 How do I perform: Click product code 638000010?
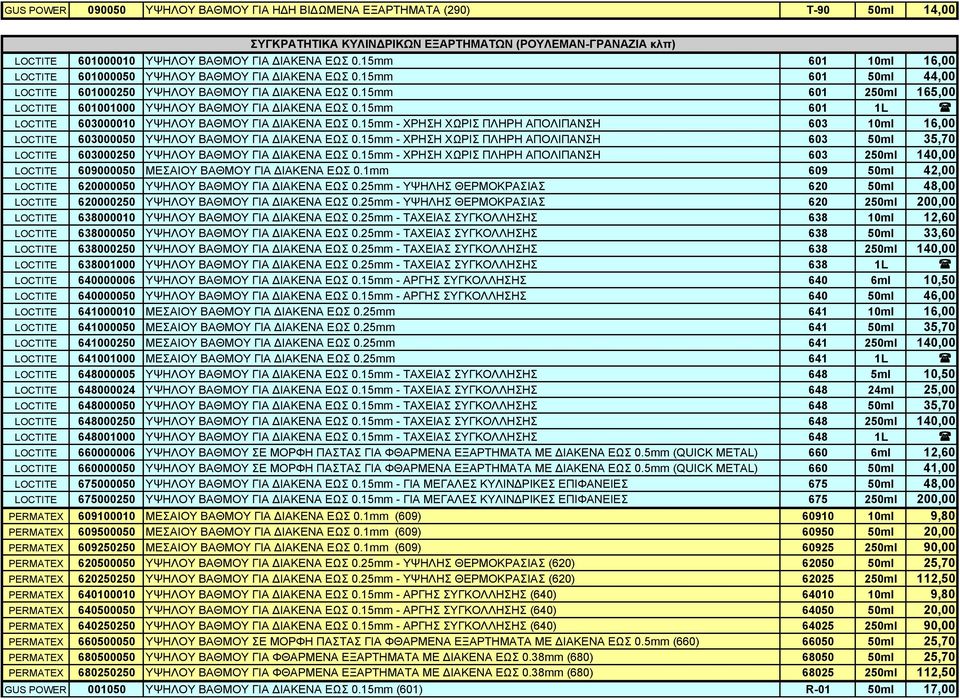coord(107,217)
